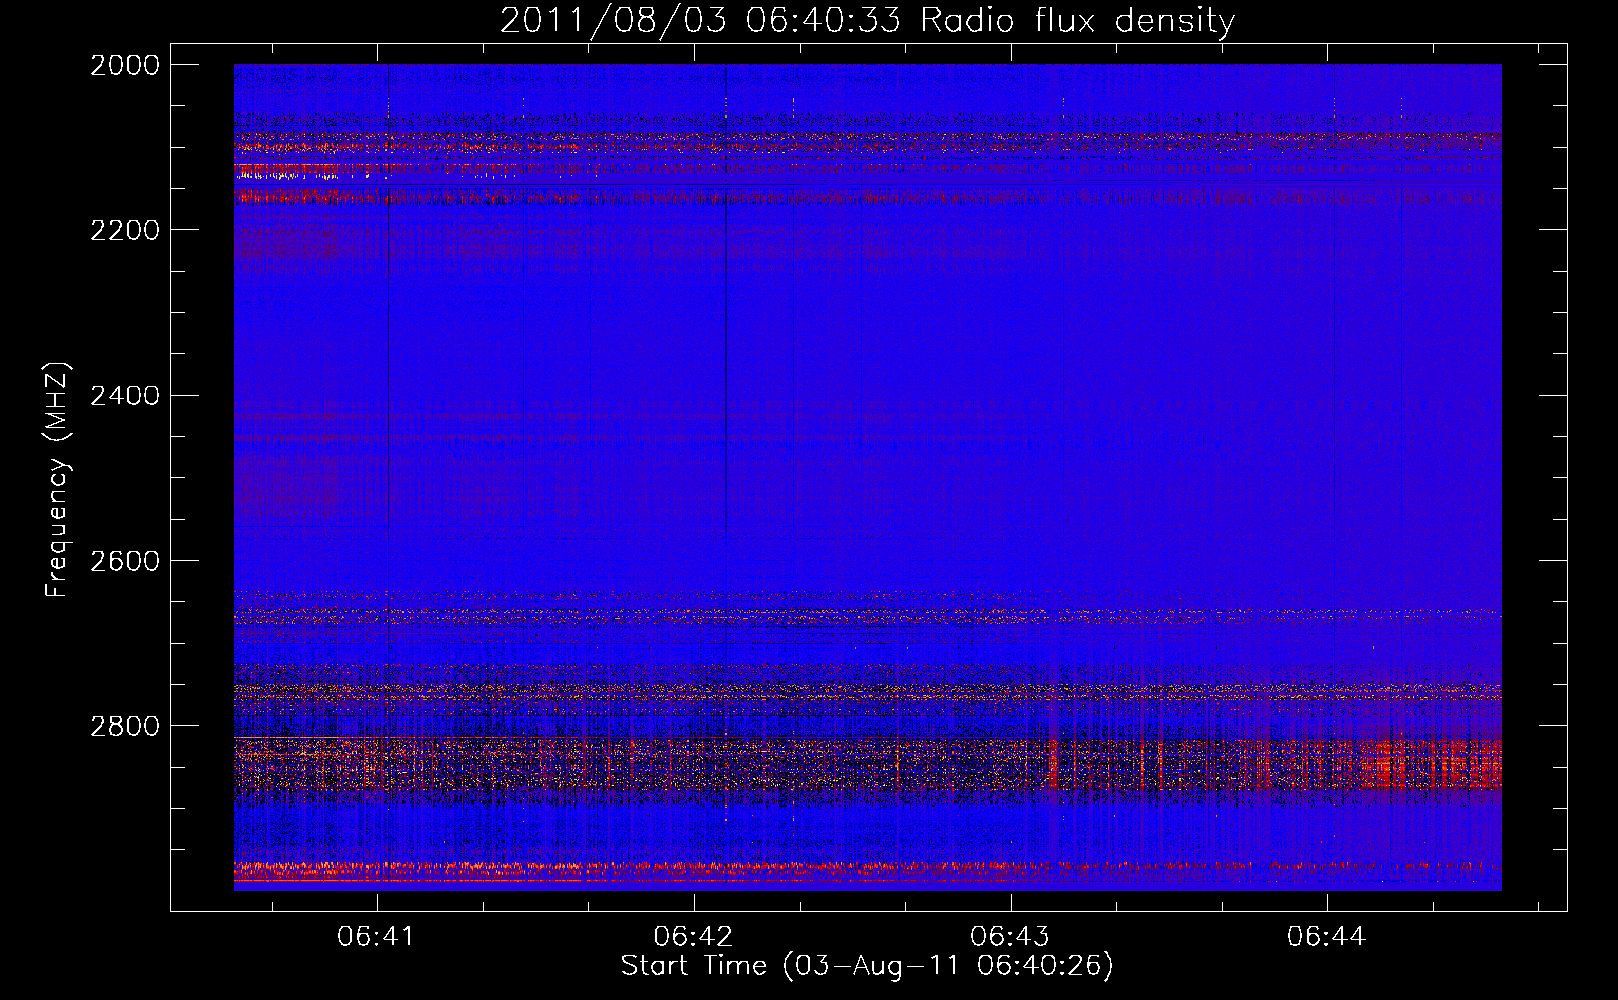Click the 06:43 time tick label
The image size is (1618, 1000).
click(1010, 937)
